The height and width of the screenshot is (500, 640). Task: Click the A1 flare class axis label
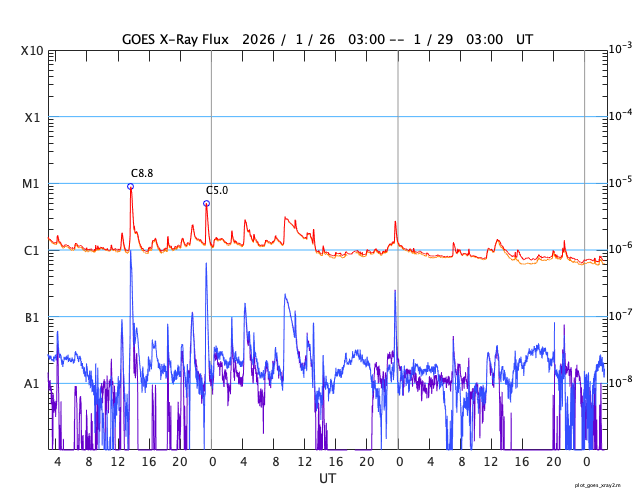tap(32, 384)
